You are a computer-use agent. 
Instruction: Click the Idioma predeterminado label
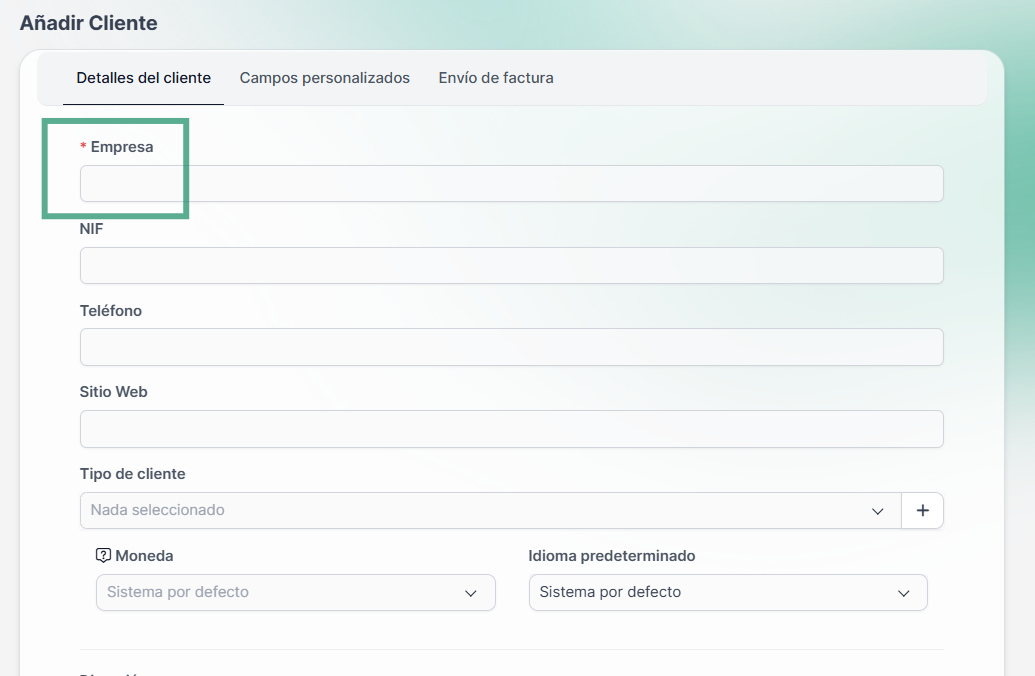pyautogui.click(x=611, y=556)
